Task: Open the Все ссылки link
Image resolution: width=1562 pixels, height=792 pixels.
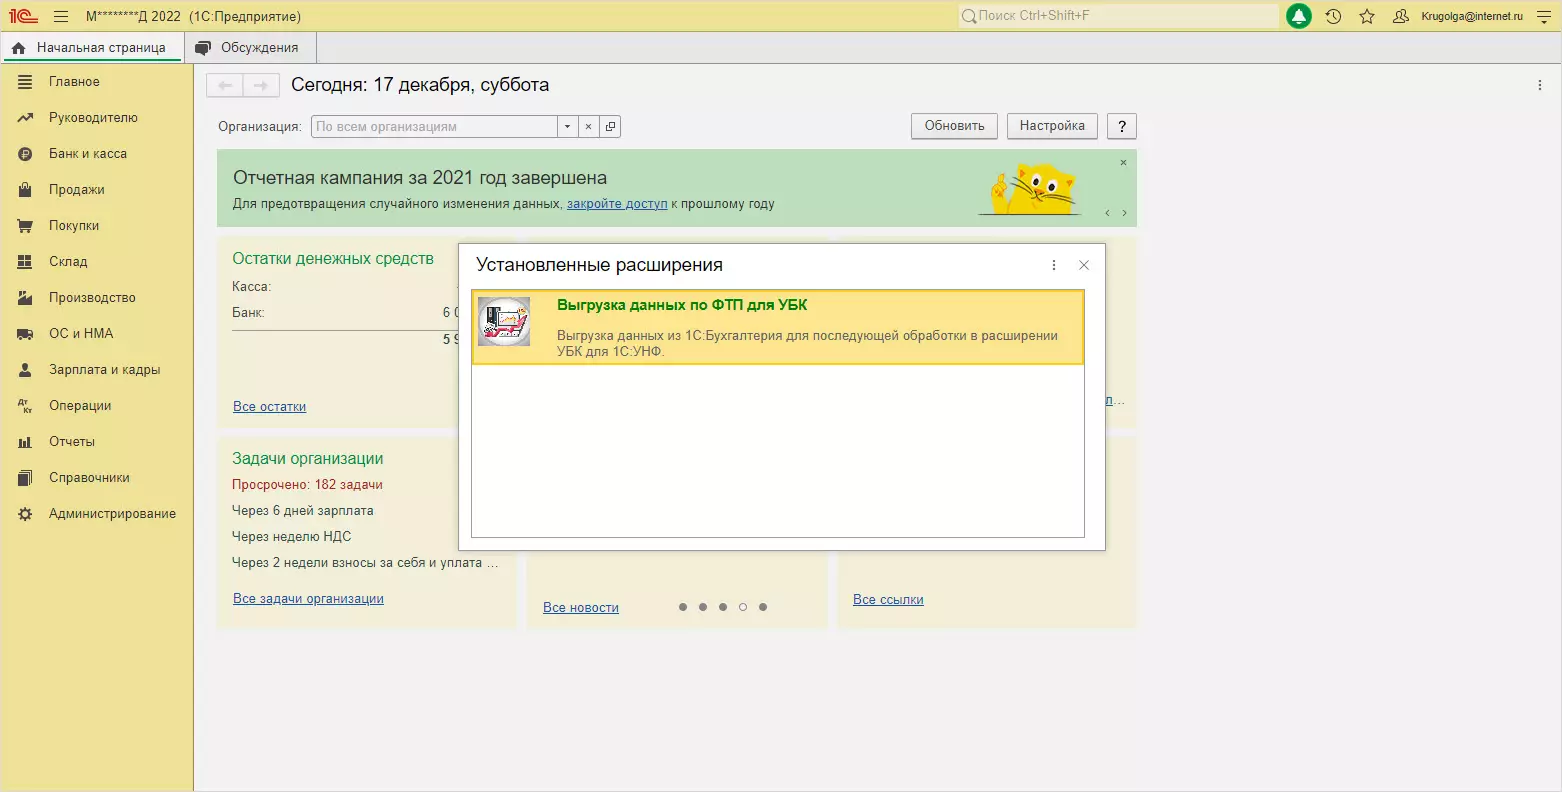Action: click(x=888, y=600)
